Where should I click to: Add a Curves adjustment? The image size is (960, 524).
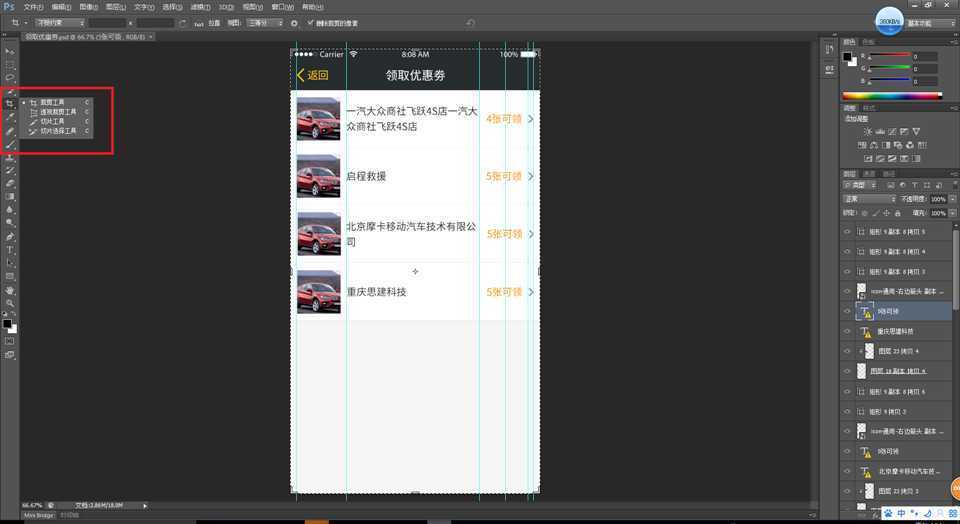(892, 131)
